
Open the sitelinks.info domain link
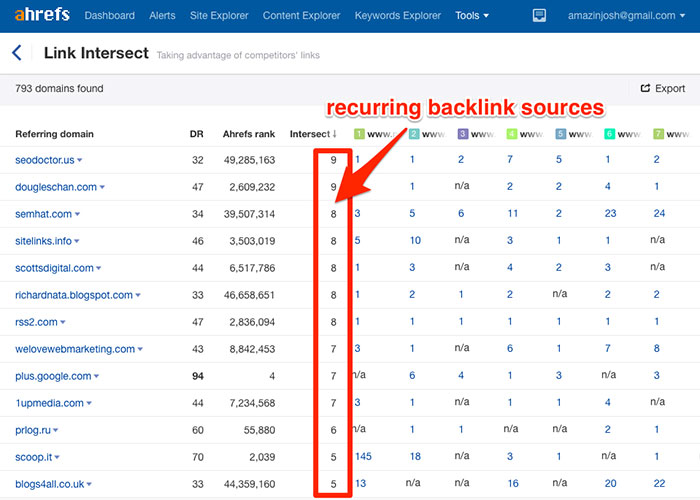tap(43, 241)
